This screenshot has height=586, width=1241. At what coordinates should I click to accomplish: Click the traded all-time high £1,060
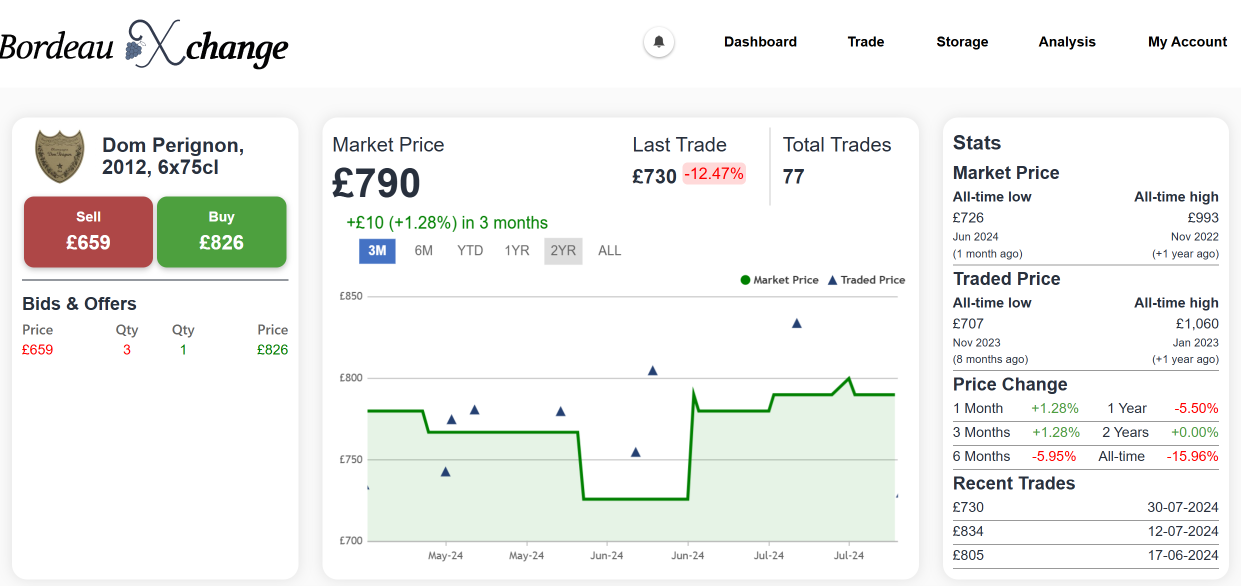(1198, 323)
